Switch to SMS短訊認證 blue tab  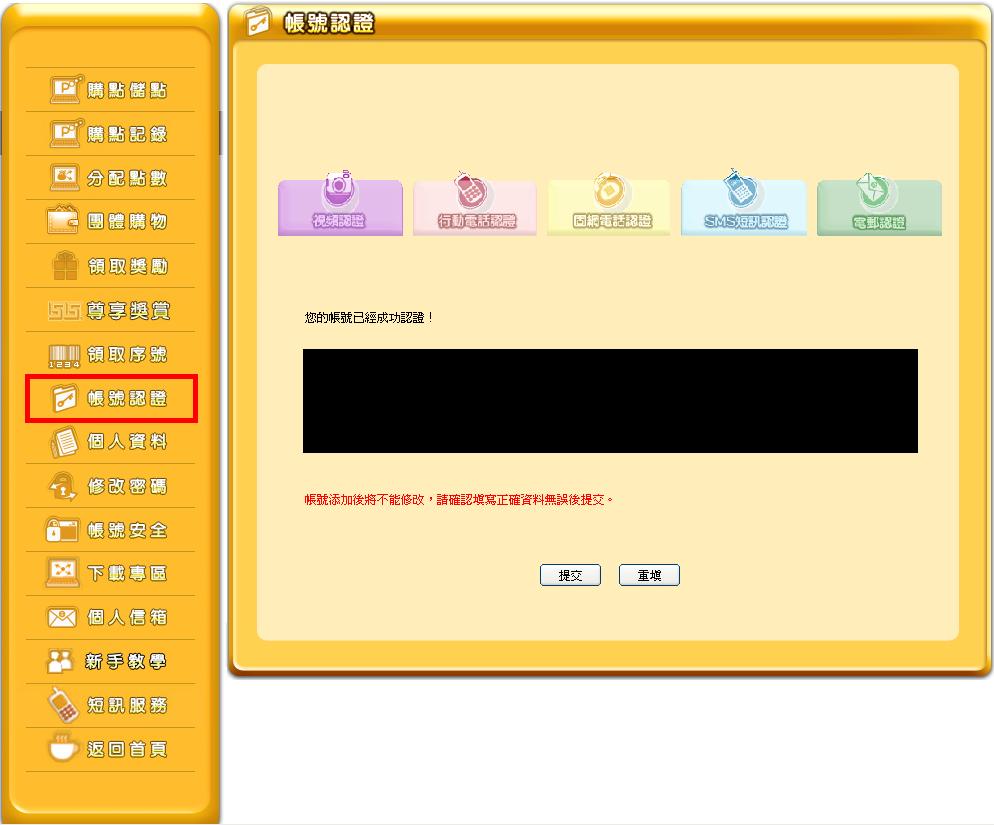click(x=744, y=207)
